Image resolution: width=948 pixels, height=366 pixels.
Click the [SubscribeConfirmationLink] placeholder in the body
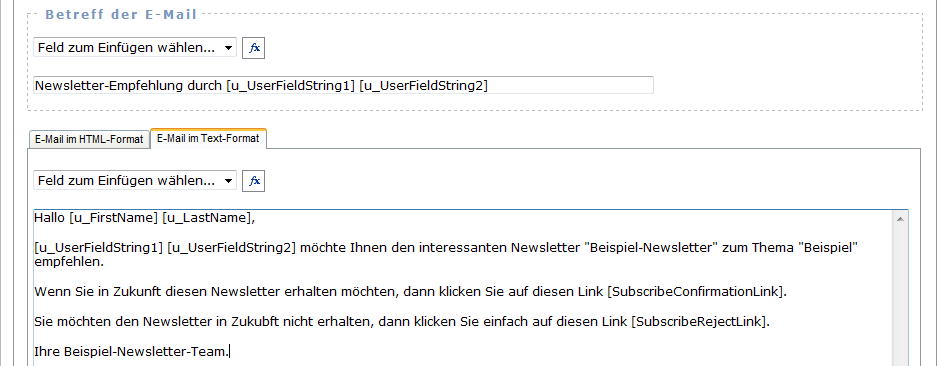pos(696,292)
